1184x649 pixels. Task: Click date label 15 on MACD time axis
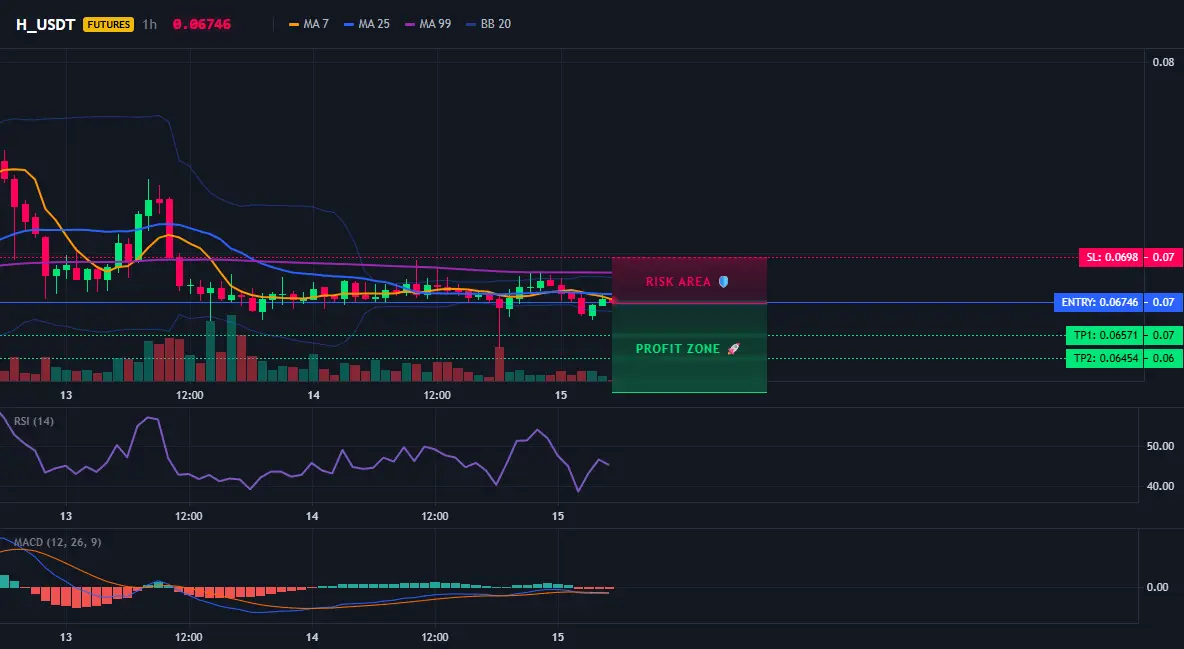tap(557, 637)
